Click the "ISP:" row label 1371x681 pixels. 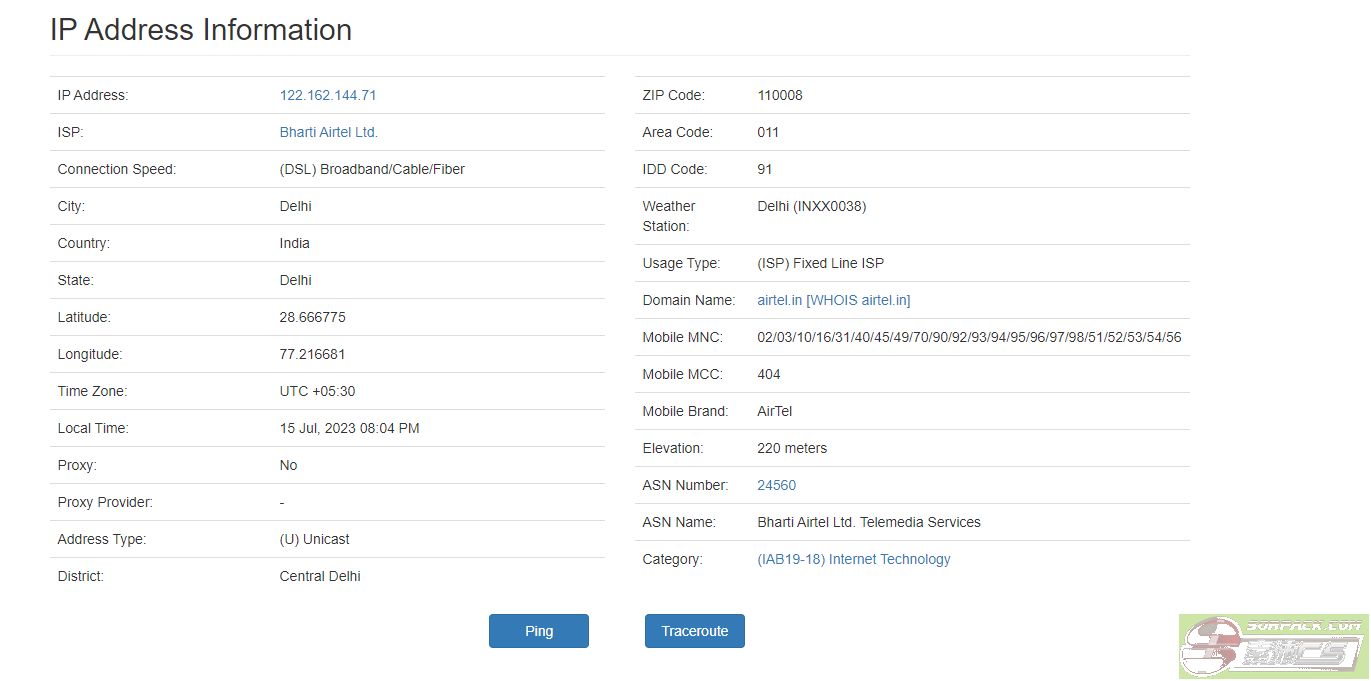tap(70, 132)
